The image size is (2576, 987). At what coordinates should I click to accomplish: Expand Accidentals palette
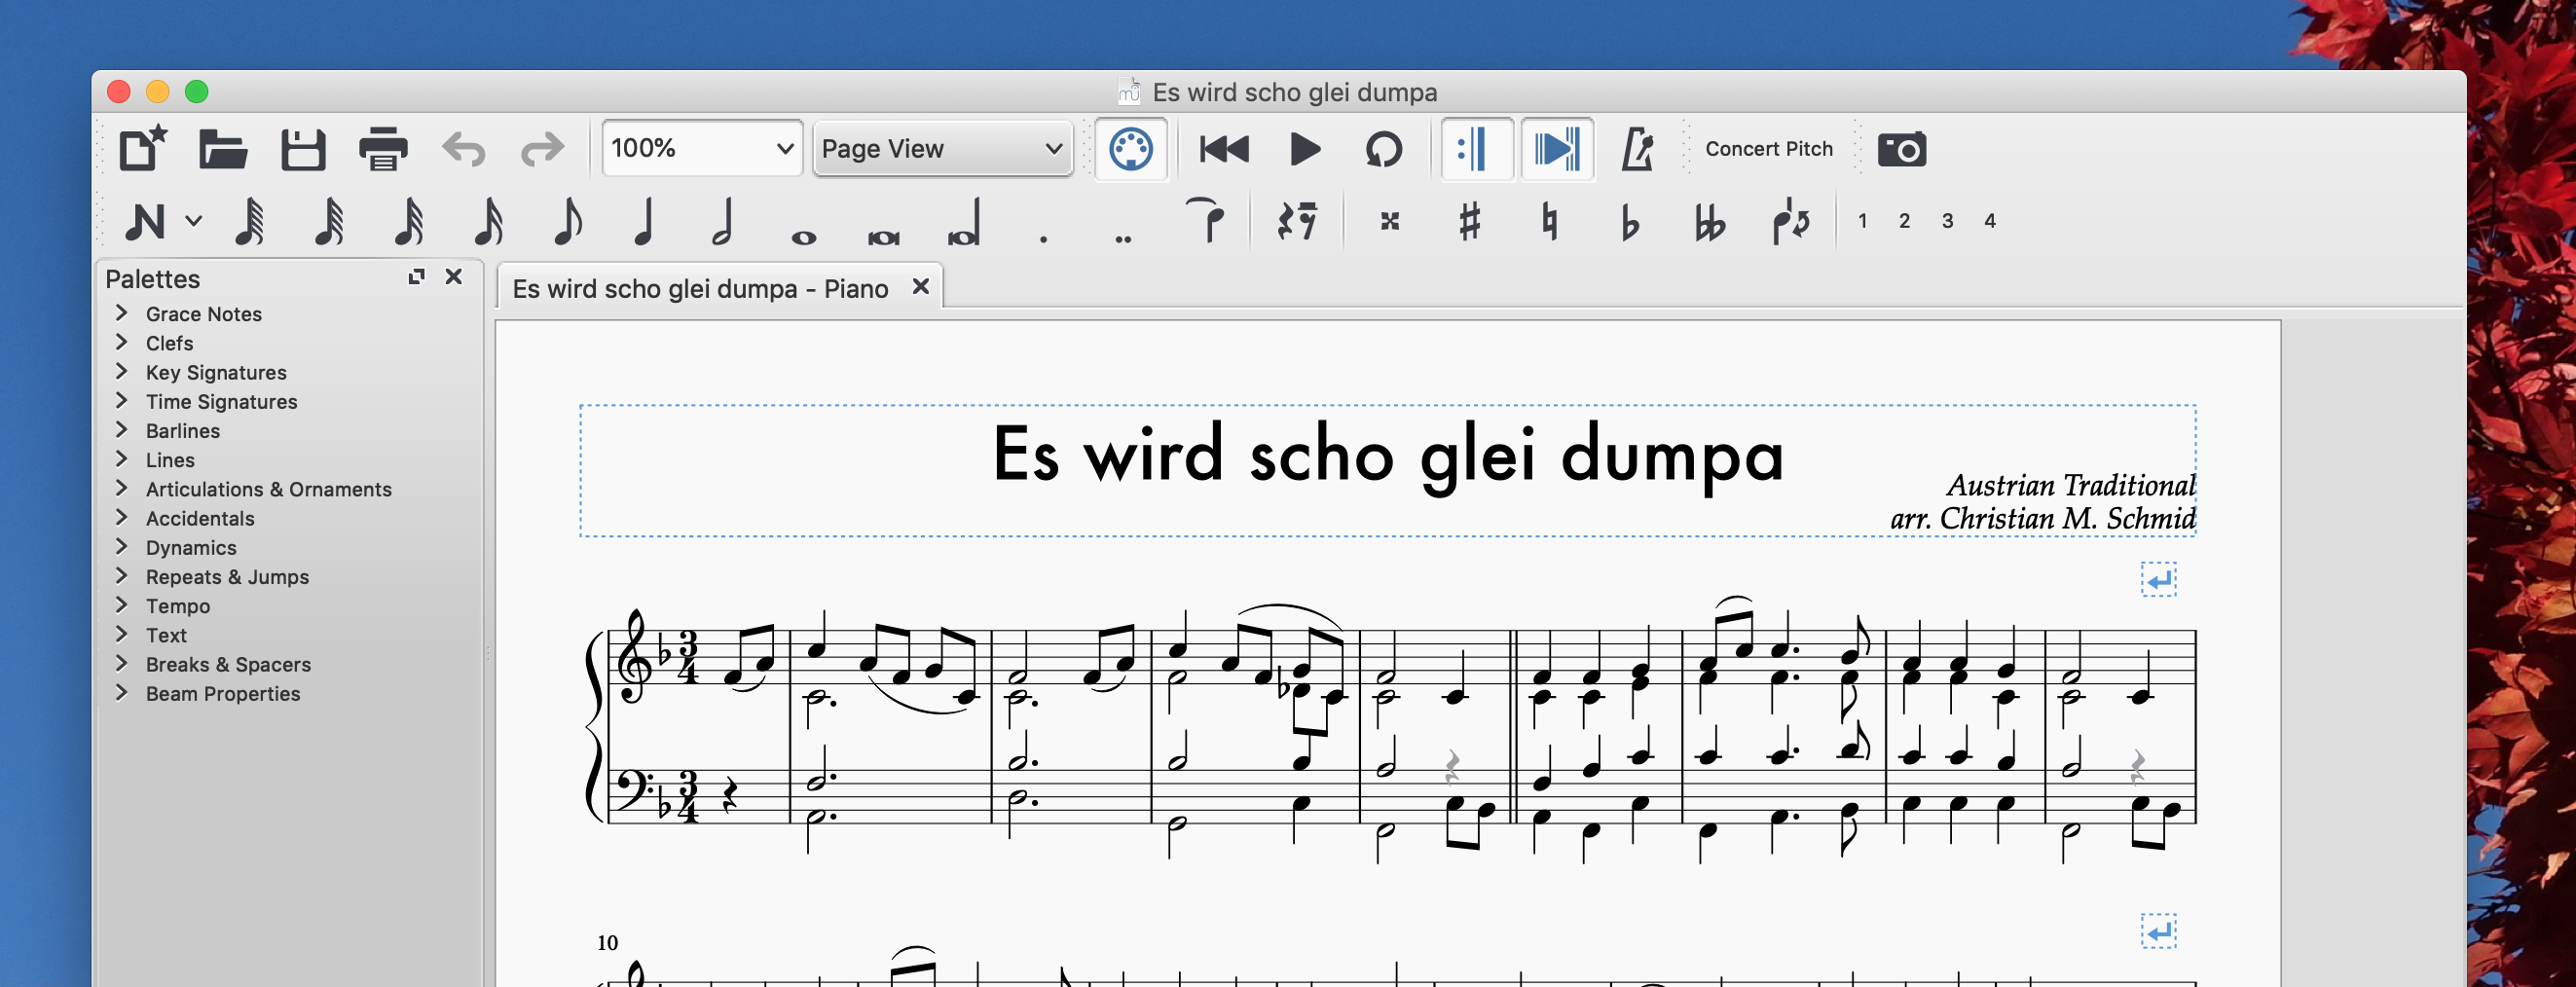[x=122, y=517]
